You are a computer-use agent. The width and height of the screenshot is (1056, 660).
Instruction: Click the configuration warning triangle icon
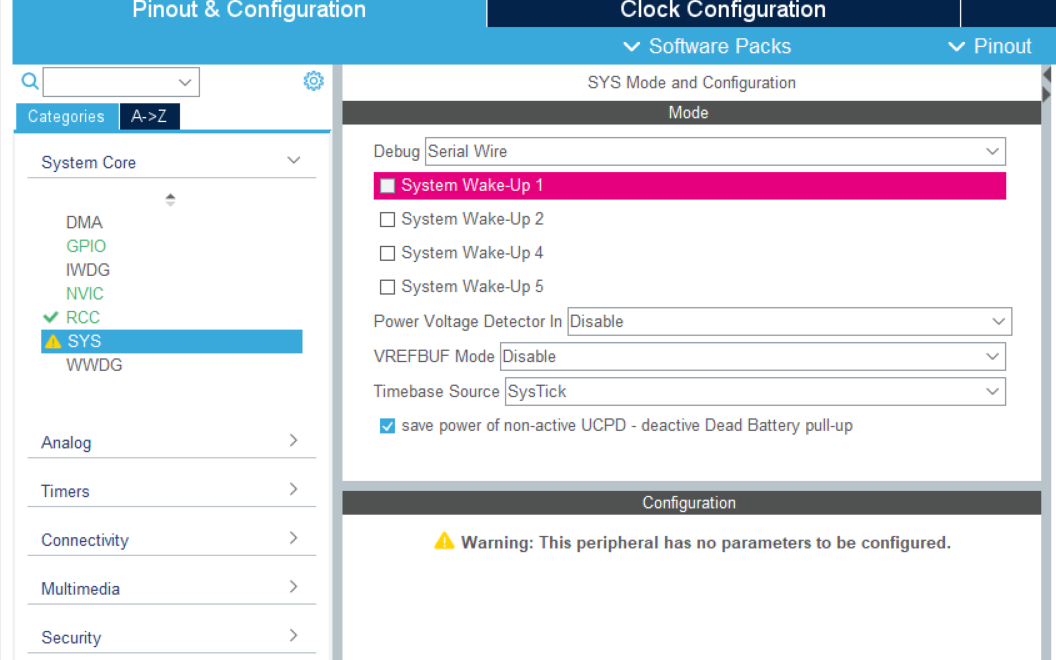coord(444,541)
